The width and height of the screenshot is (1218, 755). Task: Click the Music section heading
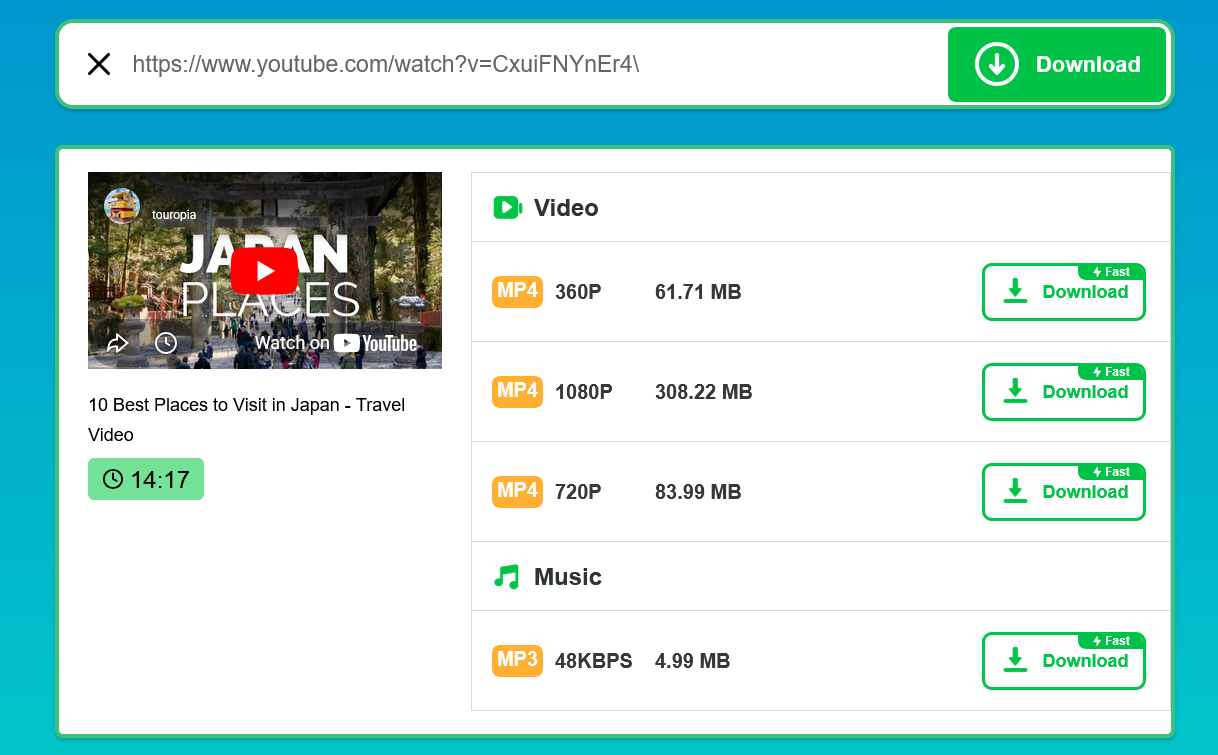pos(568,577)
